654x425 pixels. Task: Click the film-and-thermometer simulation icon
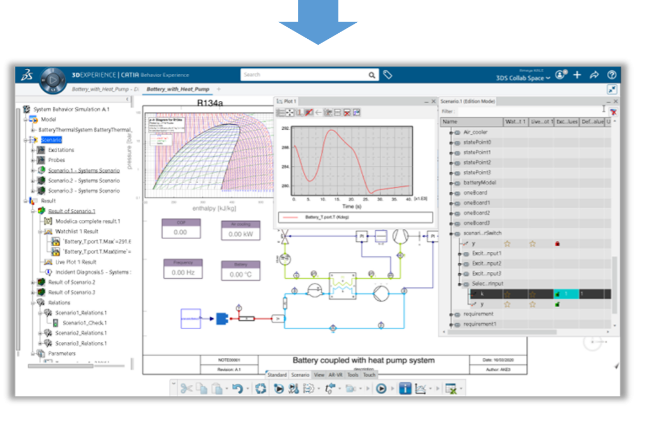pos(294,389)
